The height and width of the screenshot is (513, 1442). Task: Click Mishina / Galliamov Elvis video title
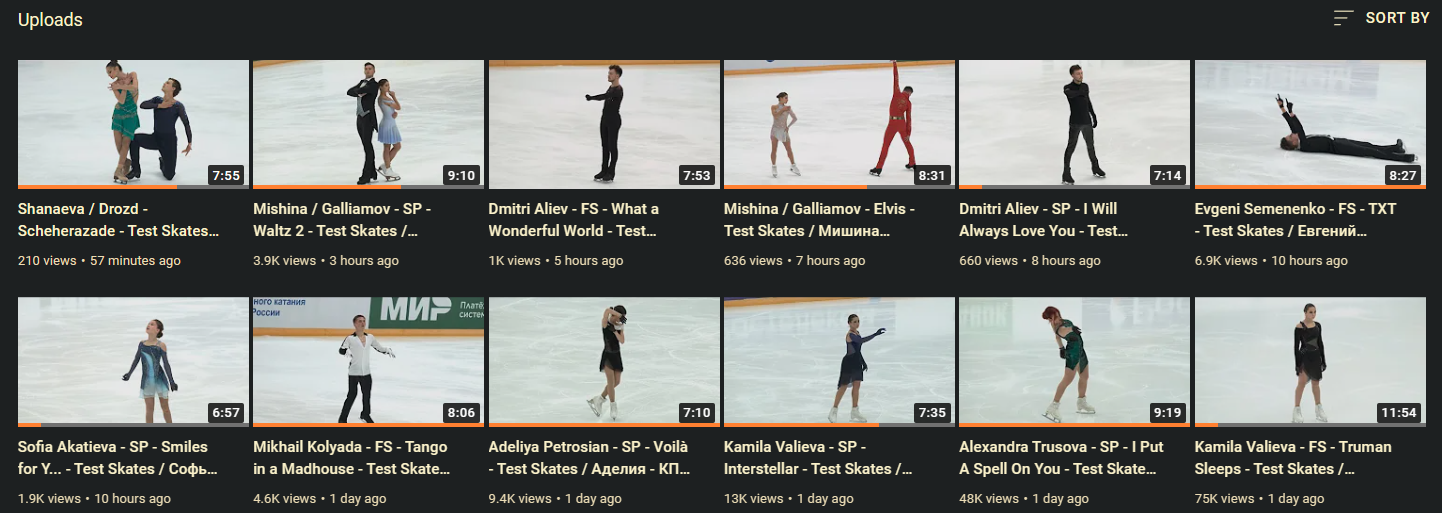pyautogui.click(x=820, y=220)
